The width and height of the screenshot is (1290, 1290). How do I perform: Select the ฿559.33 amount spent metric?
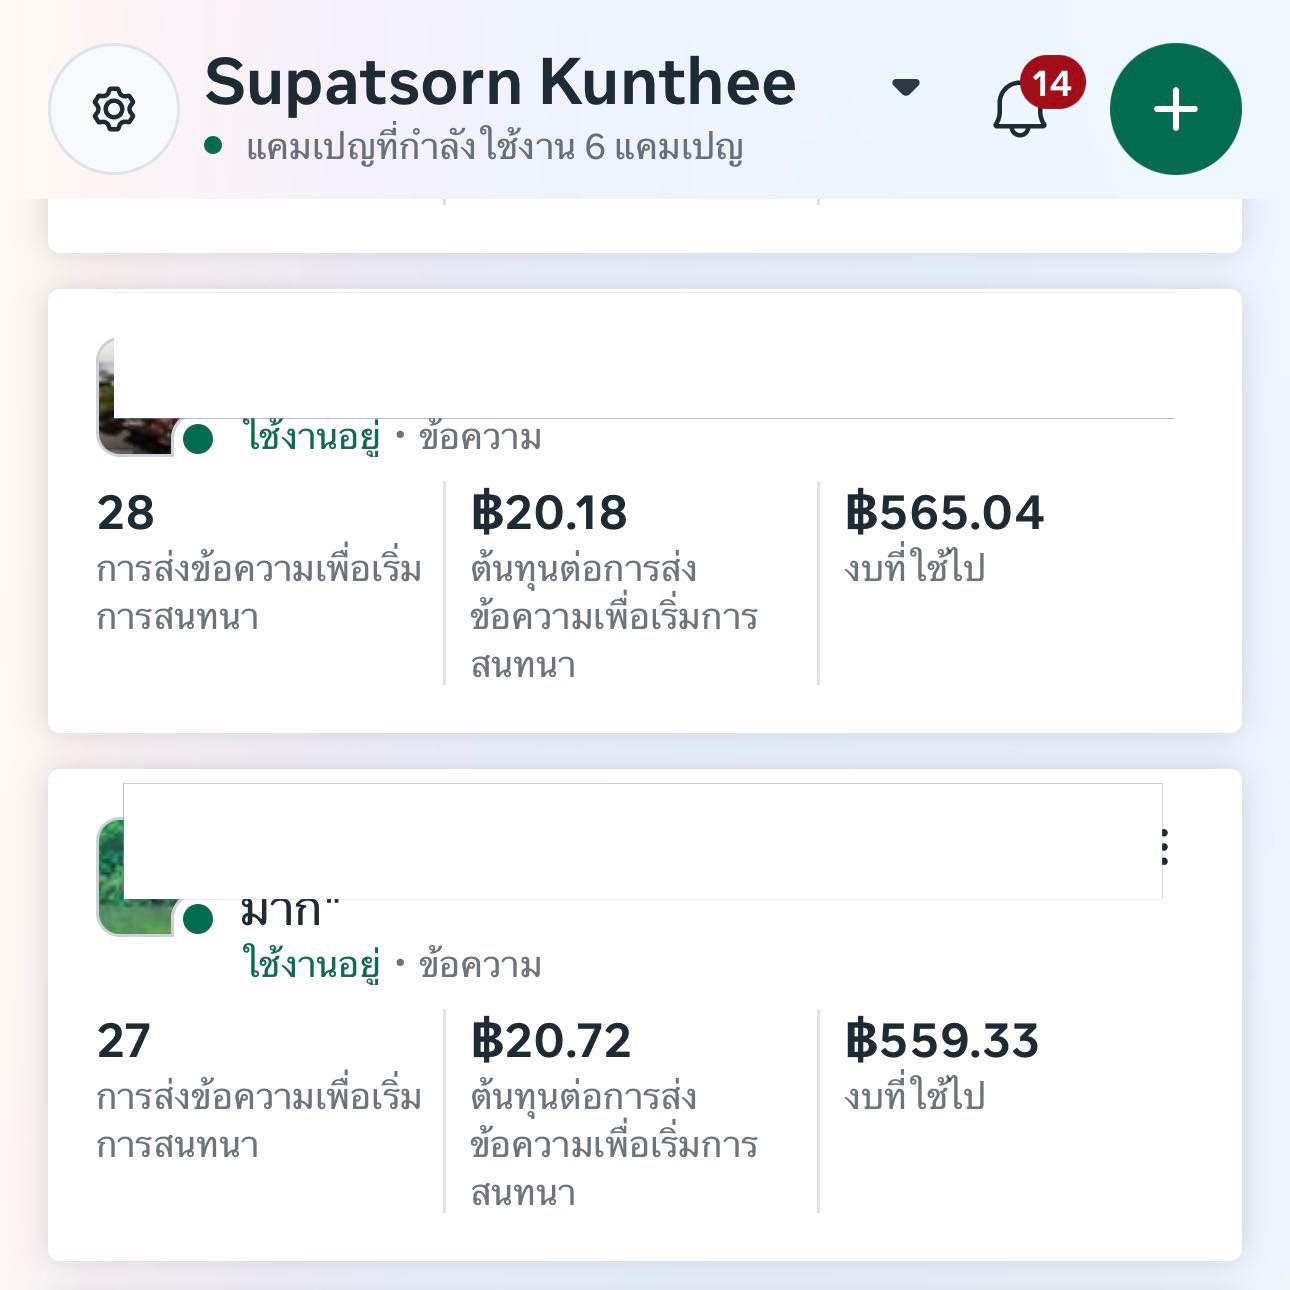(x=942, y=1041)
